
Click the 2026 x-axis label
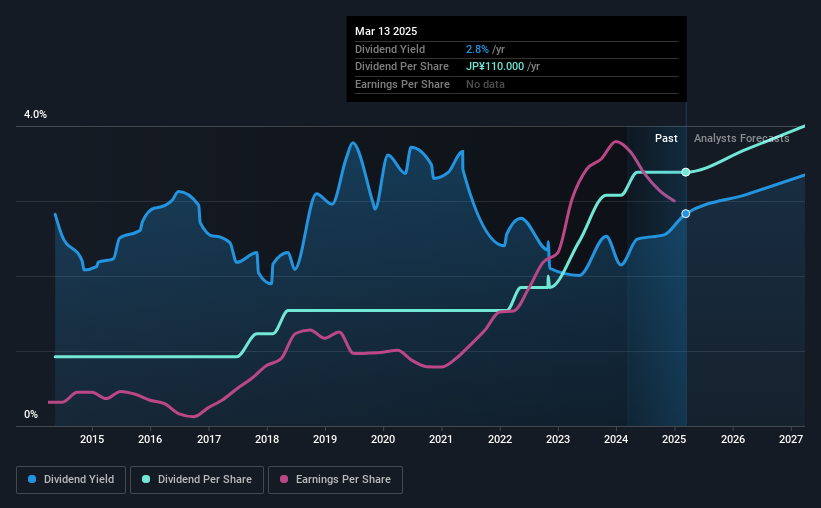733,439
